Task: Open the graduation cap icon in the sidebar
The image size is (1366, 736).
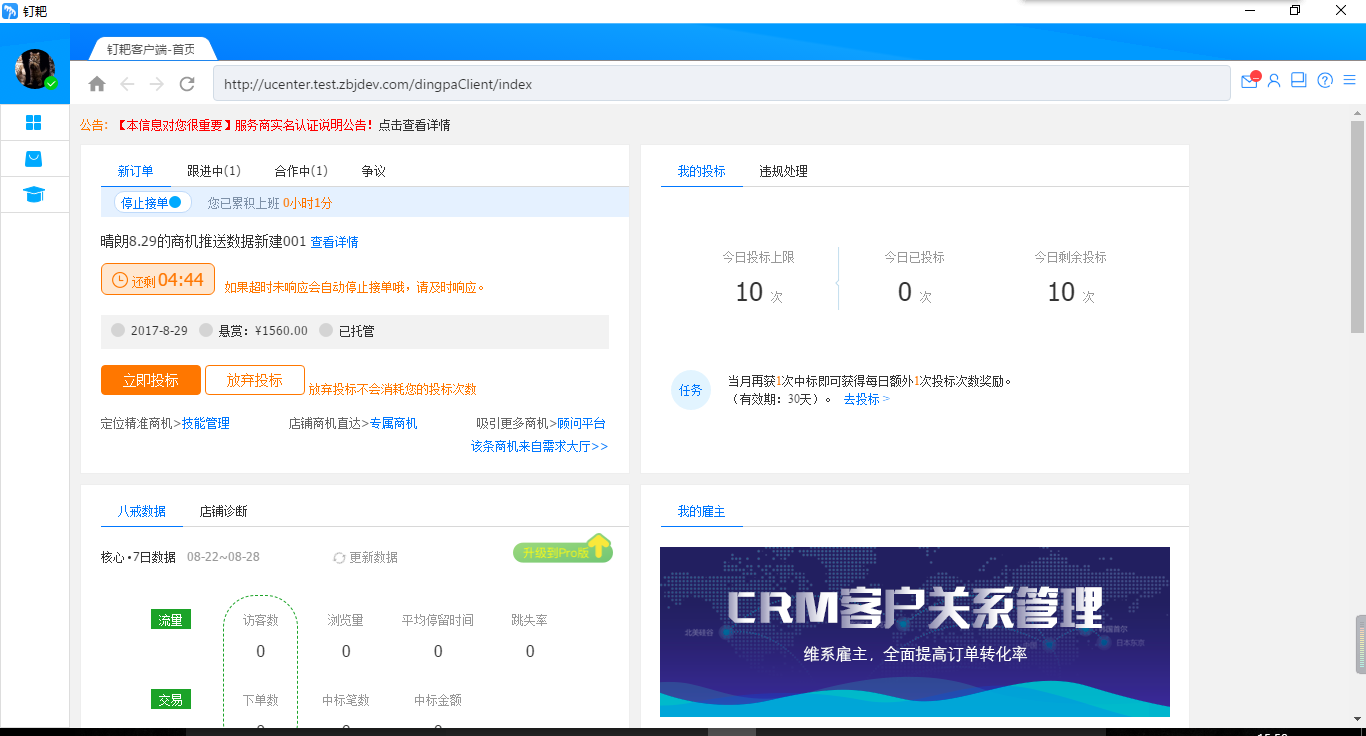Action: tap(34, 194)
